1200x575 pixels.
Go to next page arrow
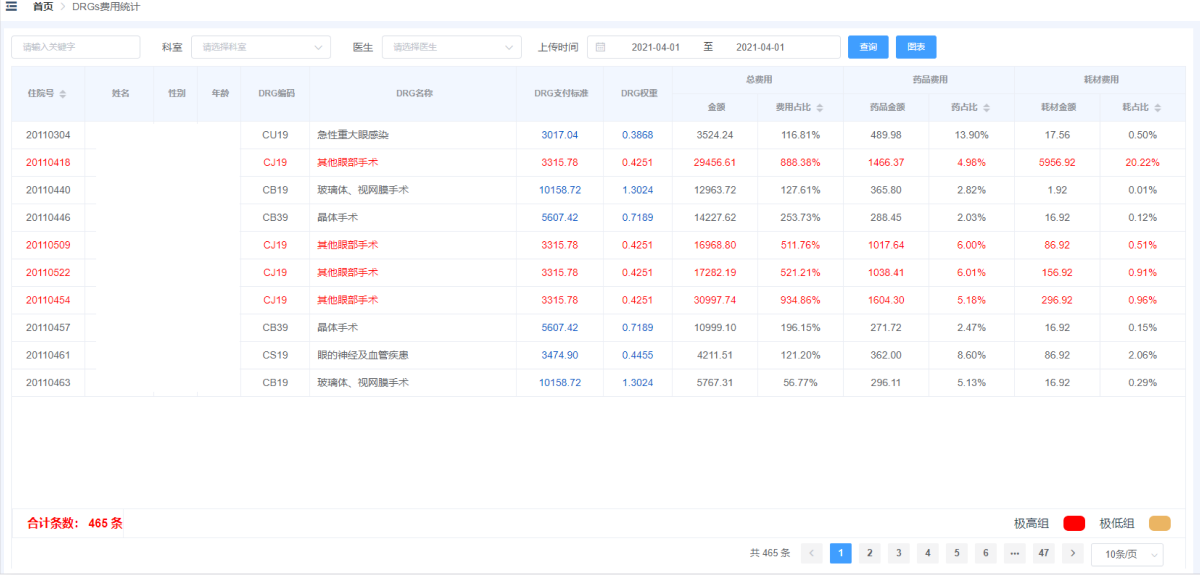pos(1072,553)
